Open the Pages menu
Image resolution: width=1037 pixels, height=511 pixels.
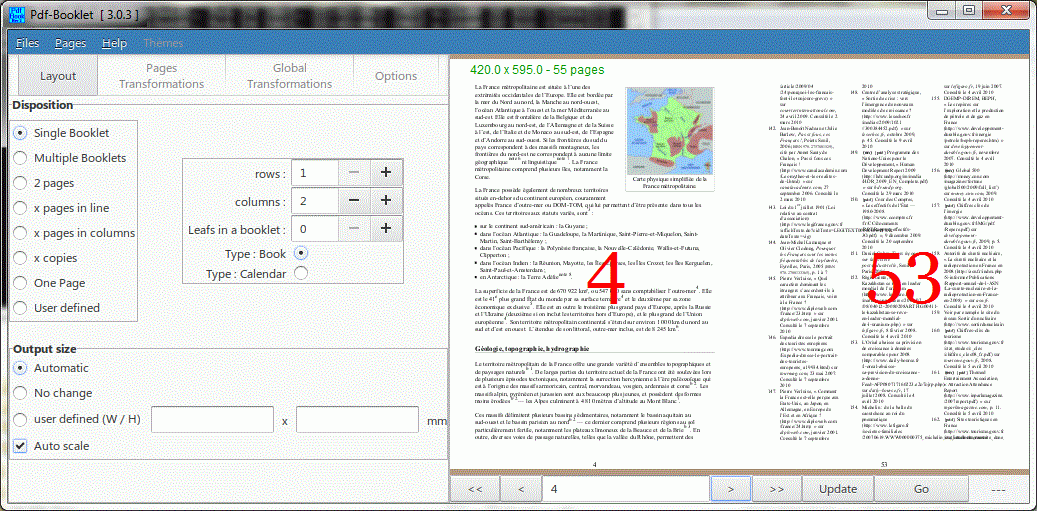point(71,43)
